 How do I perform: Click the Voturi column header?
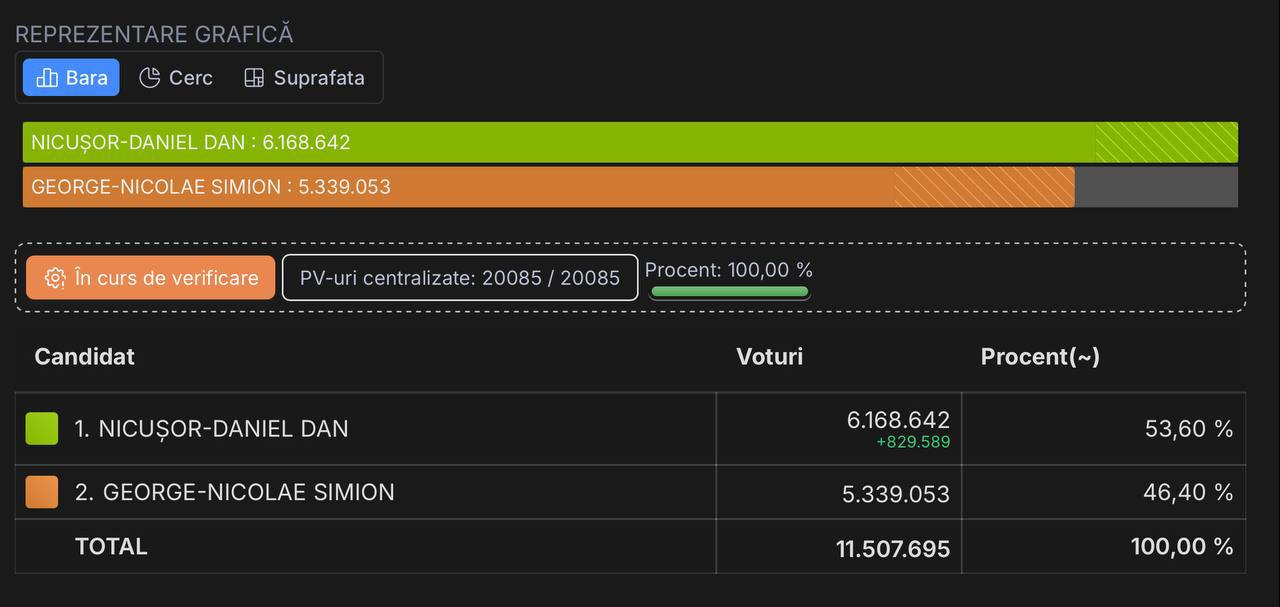click(769, 357)
